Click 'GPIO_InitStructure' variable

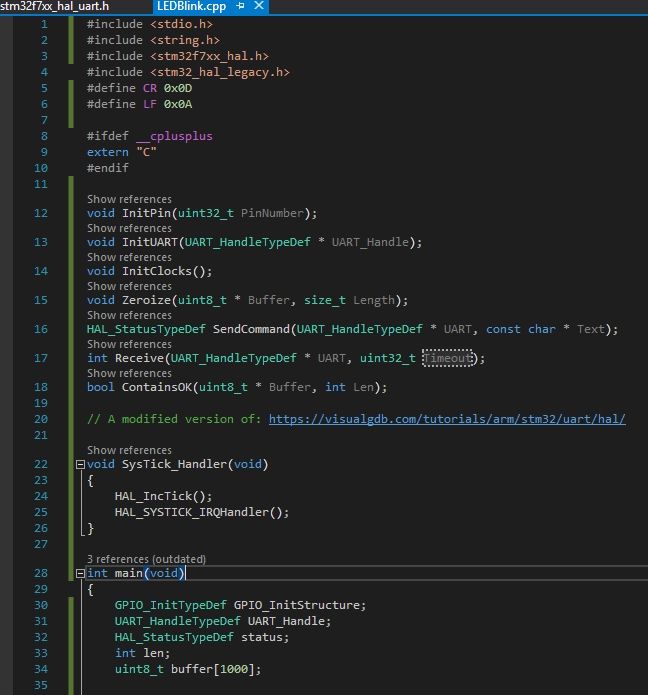(x=297, y=605)
